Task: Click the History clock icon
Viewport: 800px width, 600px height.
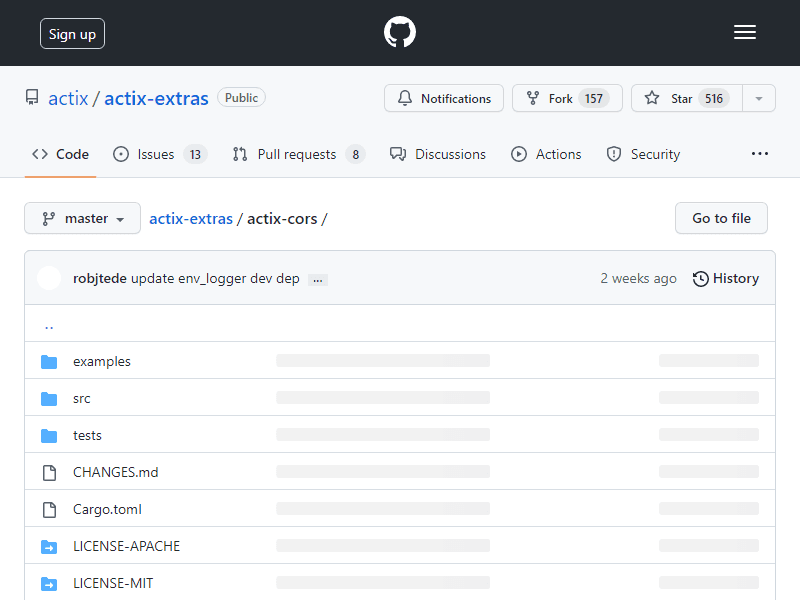Action: tap(701, 279)
